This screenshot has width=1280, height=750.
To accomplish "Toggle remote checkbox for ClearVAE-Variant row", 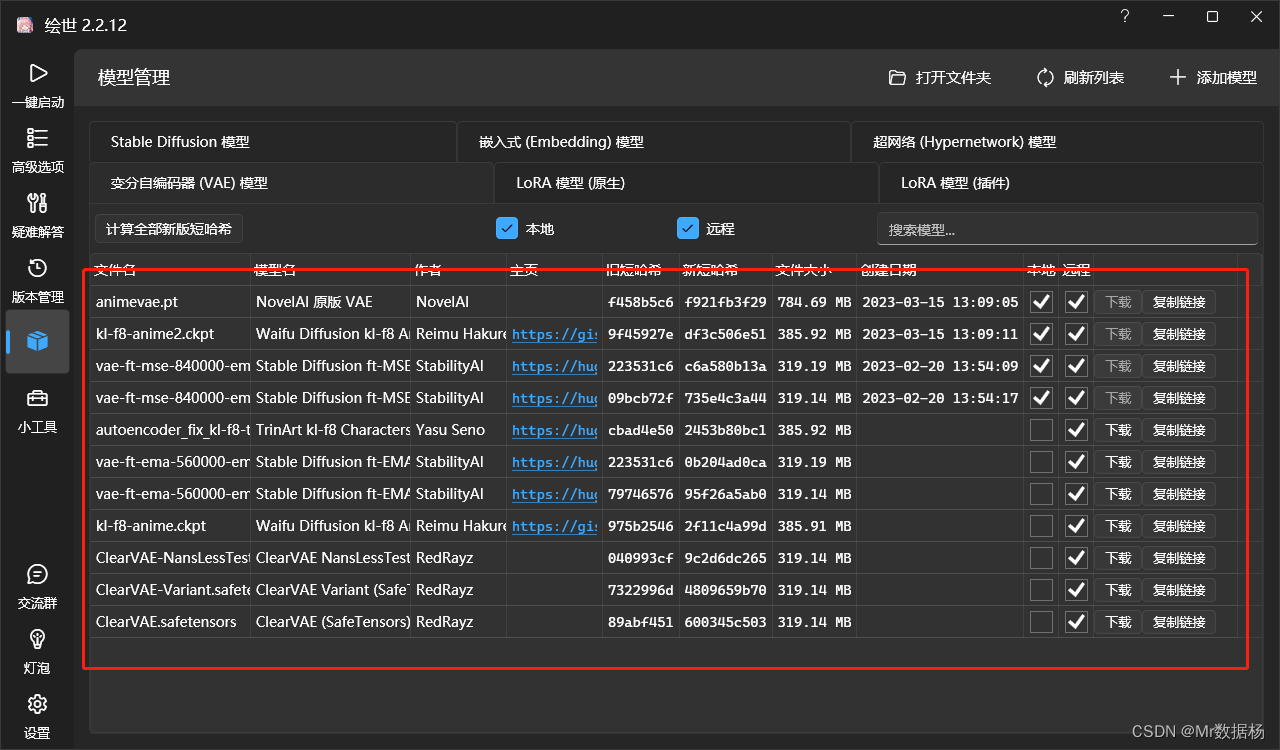I will pos(1076,590).
